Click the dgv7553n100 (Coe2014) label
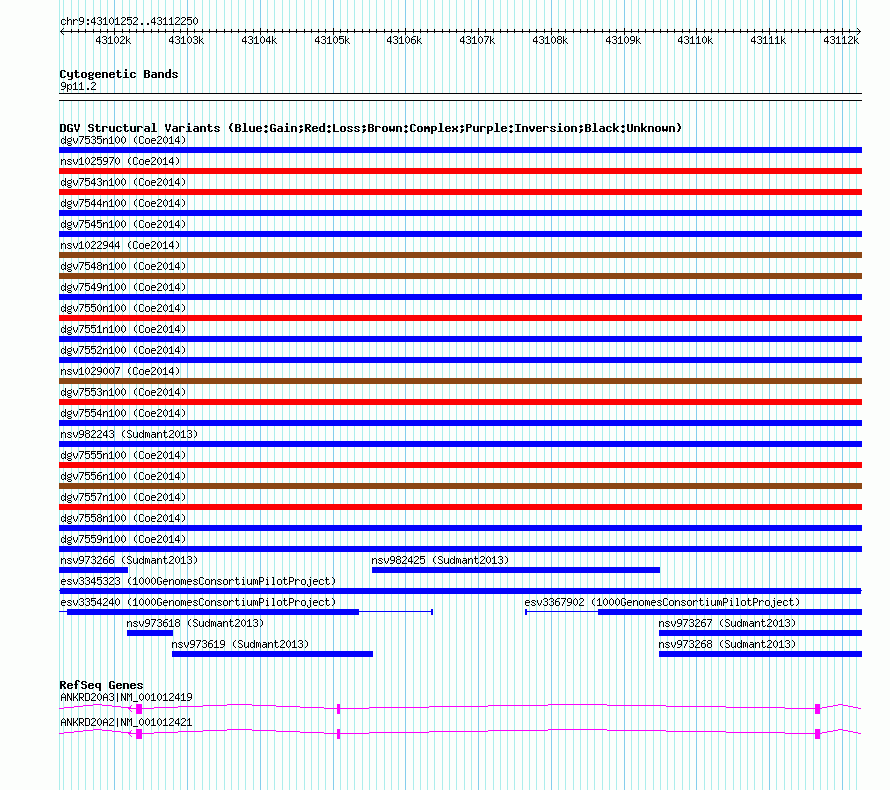Screen dimensions: 890x790 (x=123, y=392)
